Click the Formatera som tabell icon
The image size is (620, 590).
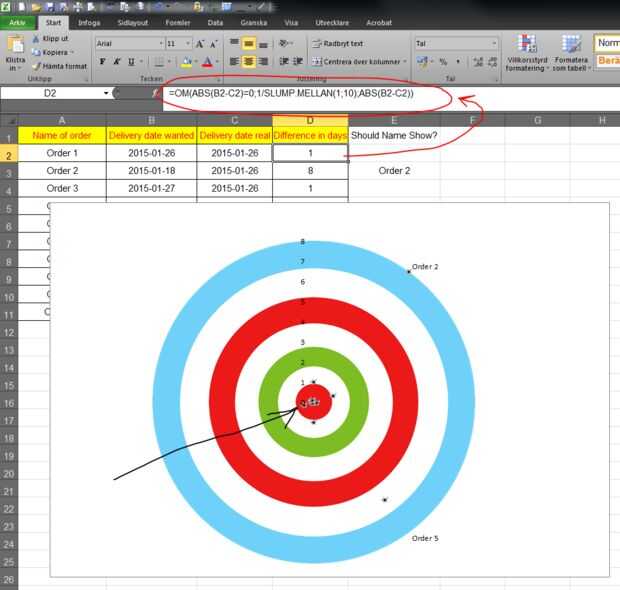[571, 44]
